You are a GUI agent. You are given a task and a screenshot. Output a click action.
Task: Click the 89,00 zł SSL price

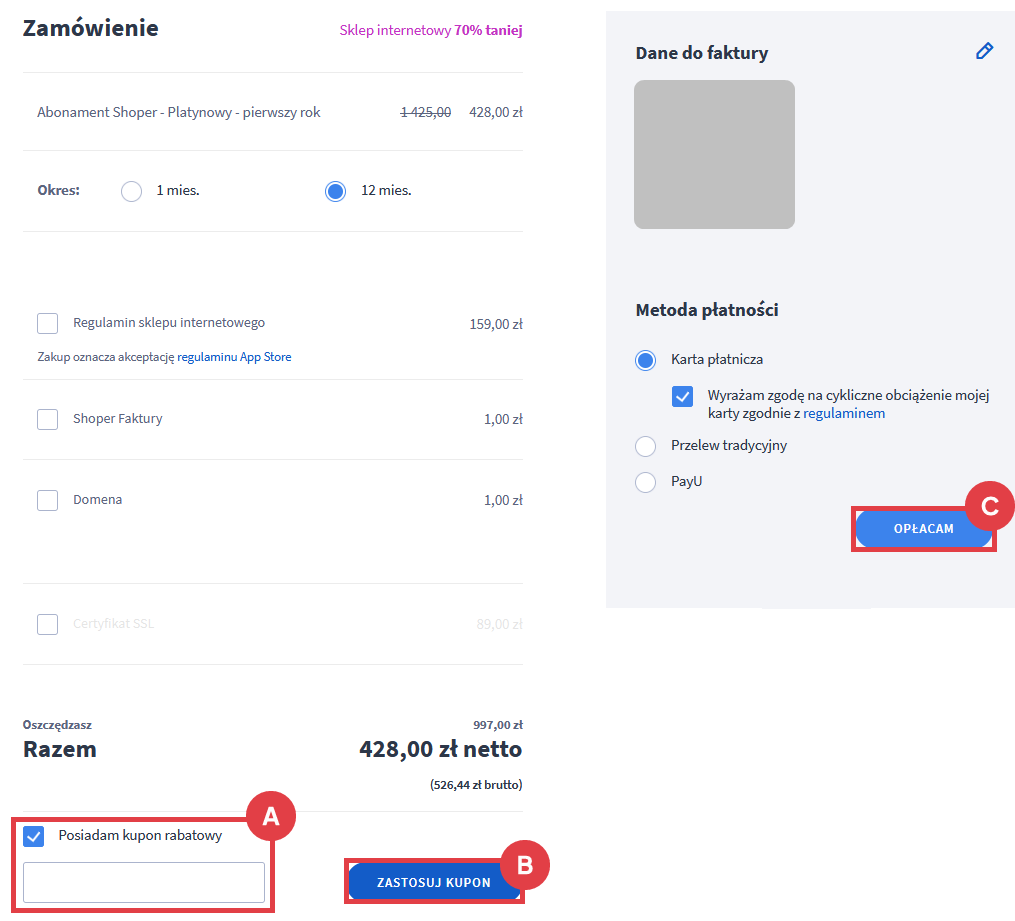pyautogui.click(x=499, y=625)
